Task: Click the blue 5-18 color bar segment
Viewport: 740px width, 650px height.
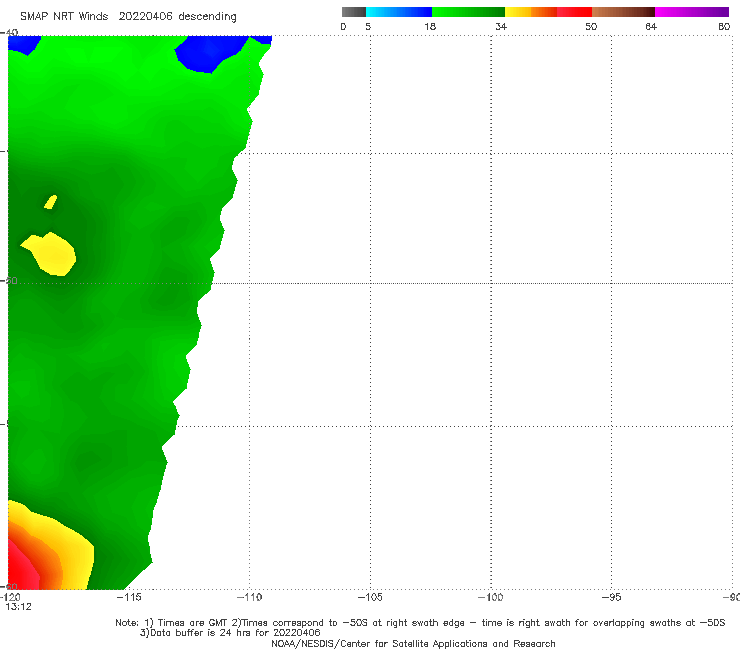Action: 399,12
